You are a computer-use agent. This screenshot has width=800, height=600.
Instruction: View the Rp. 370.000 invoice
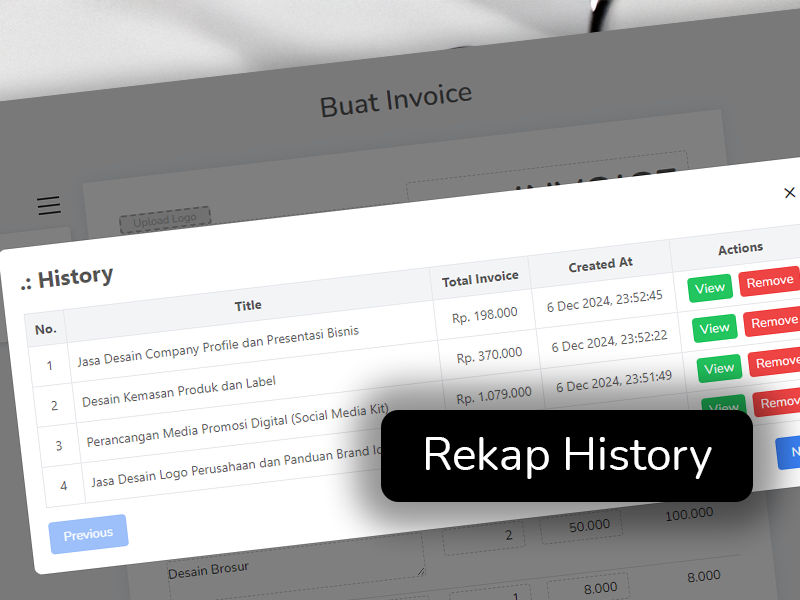click(x=714, y=329)
